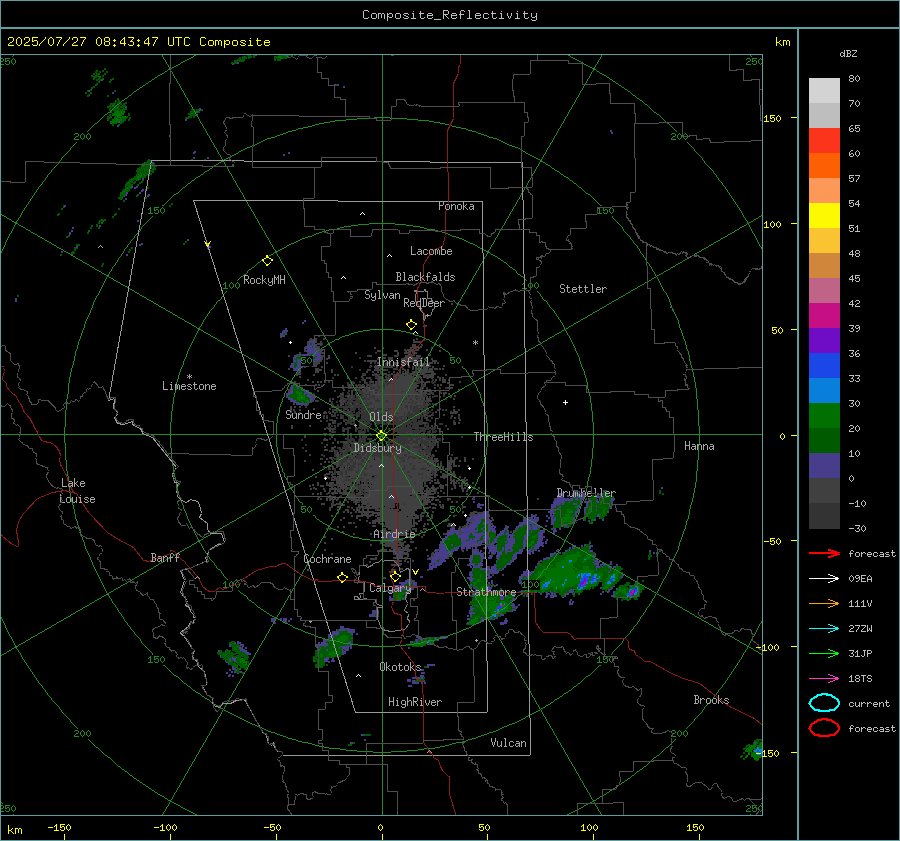This screenshot has width=900, height=841.
Task: Click the Cochrane city label
Action: (327, 559)
